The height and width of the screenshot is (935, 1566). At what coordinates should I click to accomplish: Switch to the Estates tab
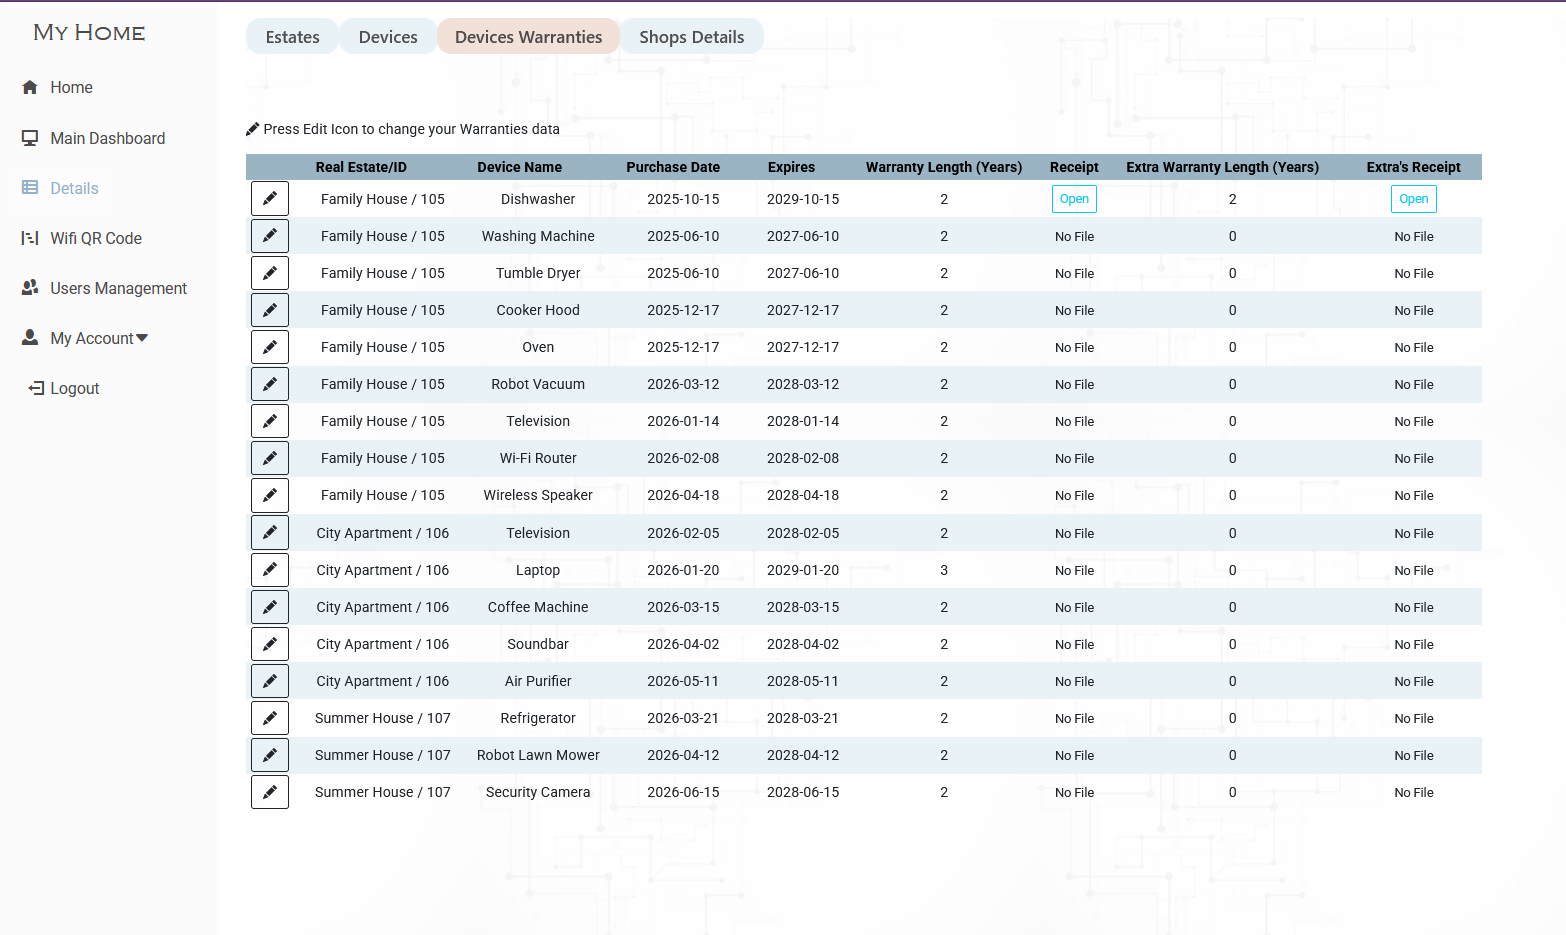click(x=293, y=37)
